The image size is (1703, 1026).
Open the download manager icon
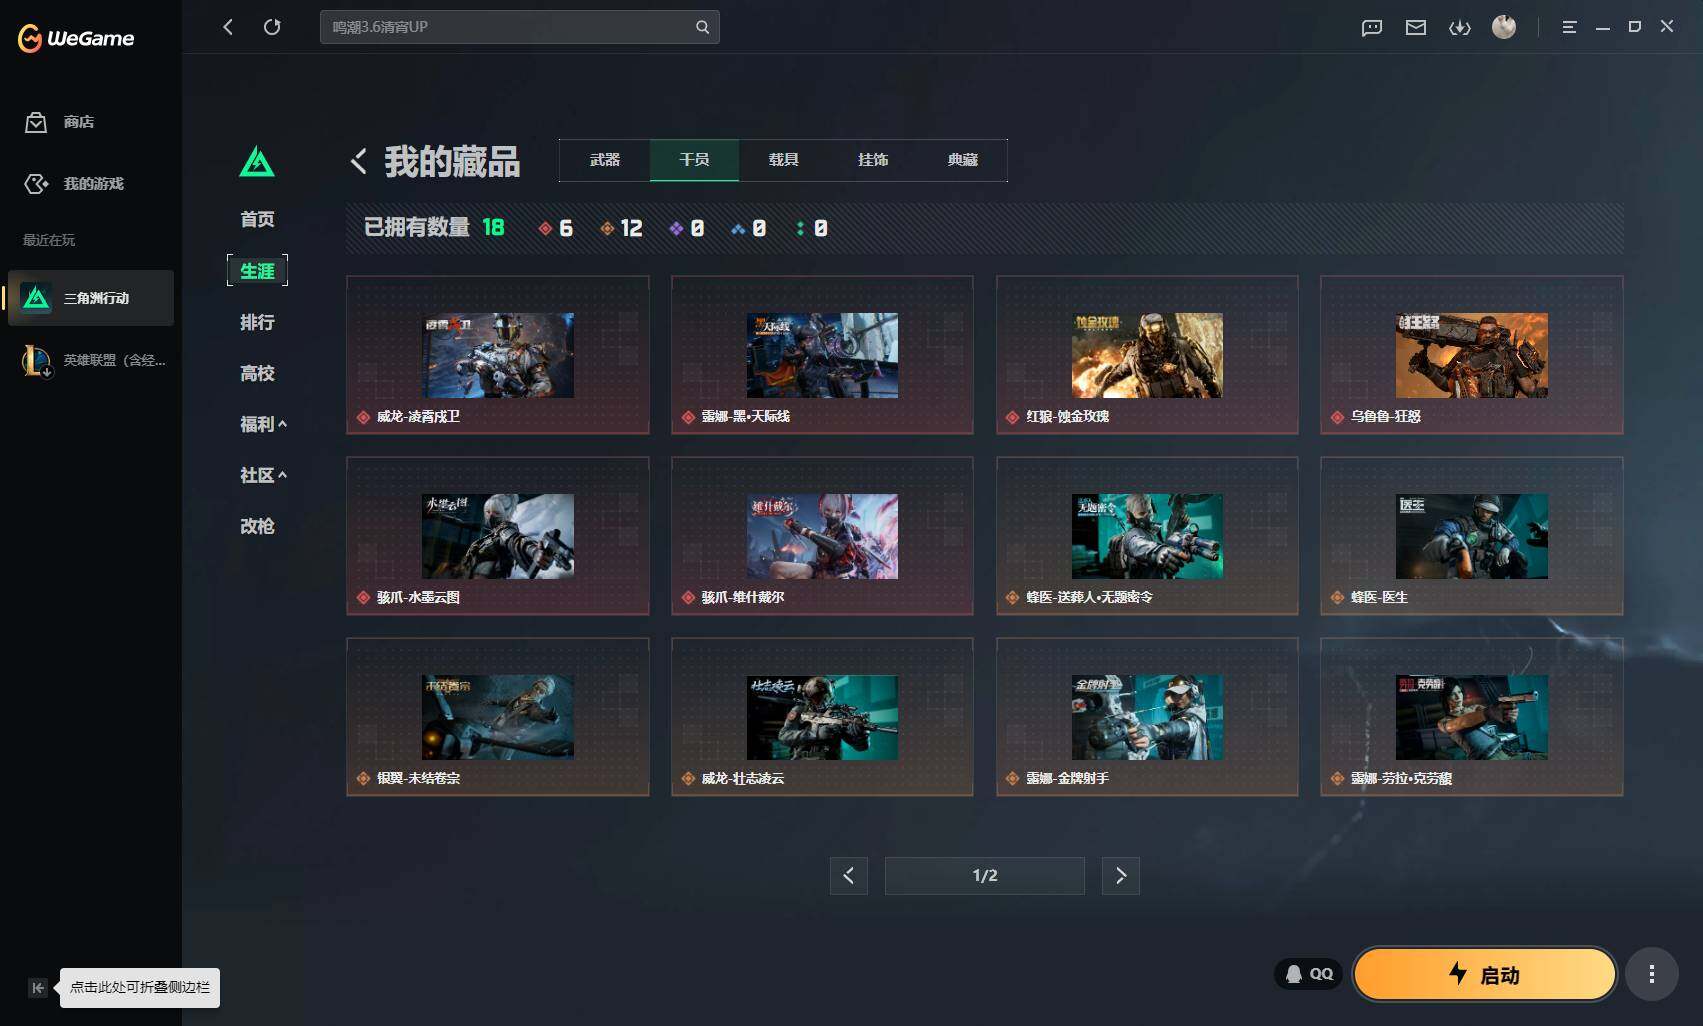[1460, 28]
